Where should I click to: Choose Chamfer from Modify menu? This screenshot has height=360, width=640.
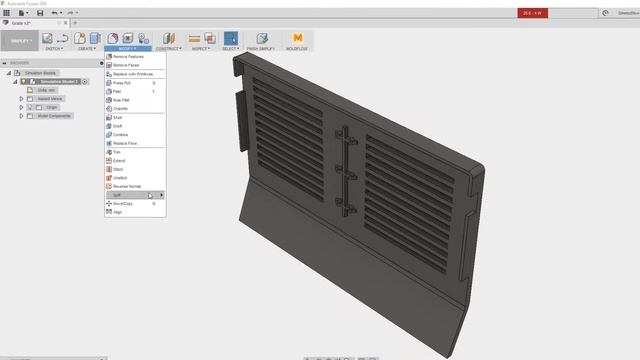135,109
